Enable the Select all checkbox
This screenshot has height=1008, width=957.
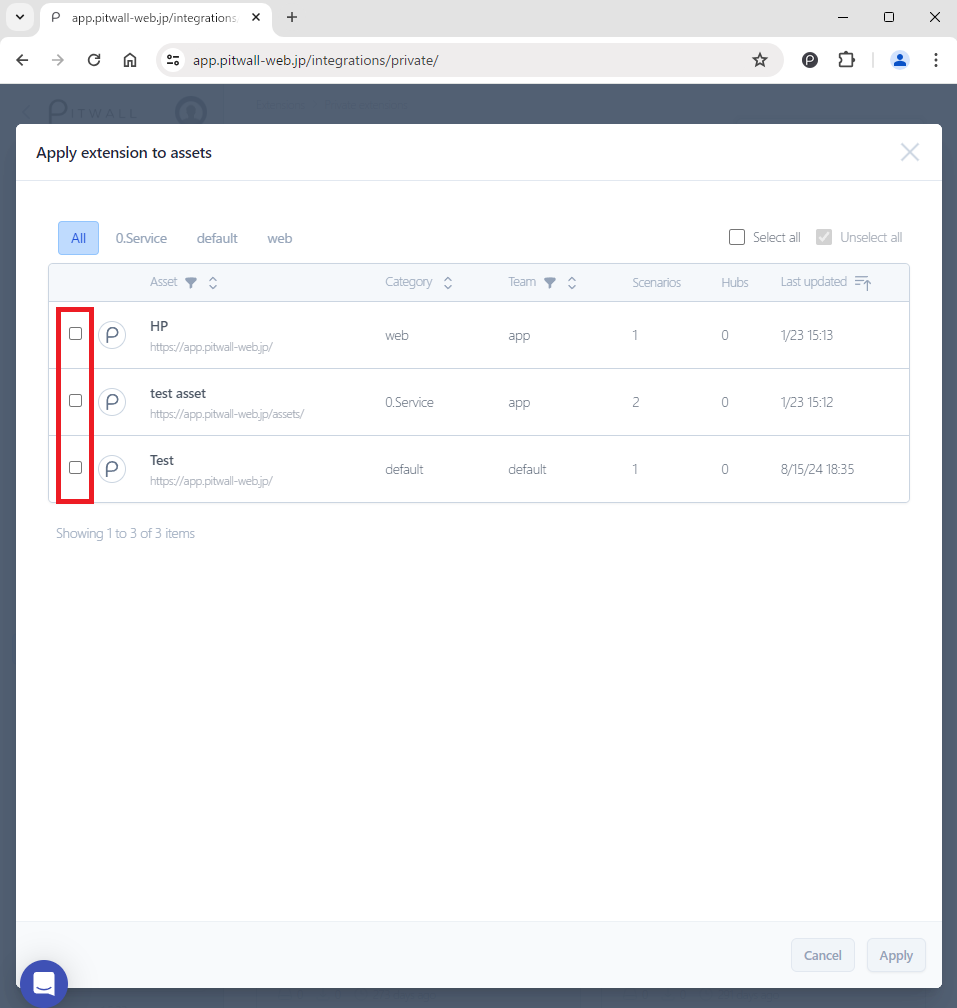pos(737,237)
